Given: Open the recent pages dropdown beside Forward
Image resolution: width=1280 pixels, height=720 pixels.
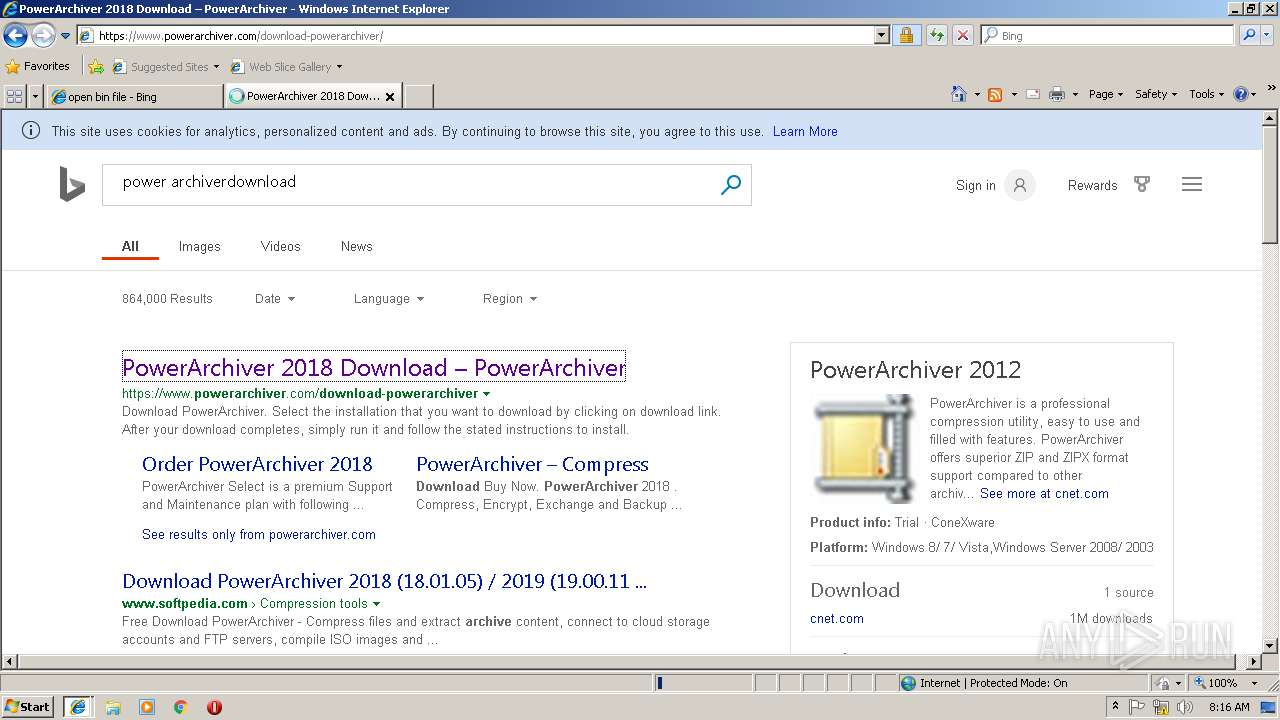Looking at the screenshot, I should (x=65, y=36).
